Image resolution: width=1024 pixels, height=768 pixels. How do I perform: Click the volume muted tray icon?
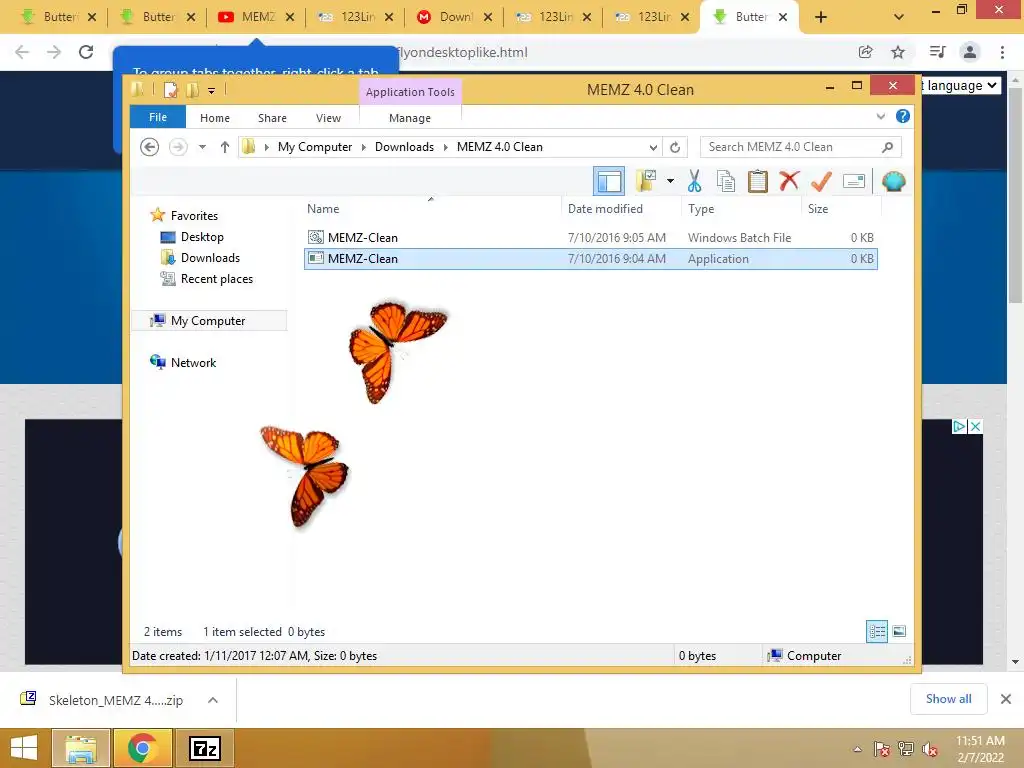click(x=929, y=749)
